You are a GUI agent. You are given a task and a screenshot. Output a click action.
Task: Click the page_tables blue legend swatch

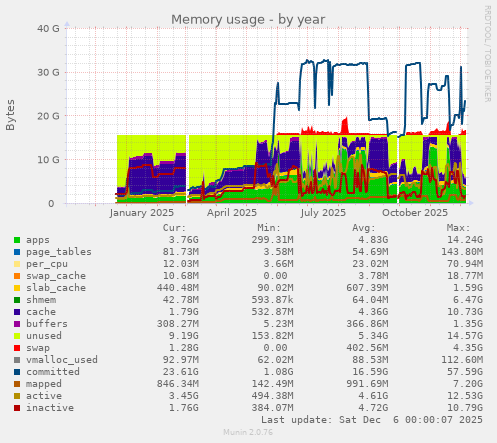click(17, 252)
